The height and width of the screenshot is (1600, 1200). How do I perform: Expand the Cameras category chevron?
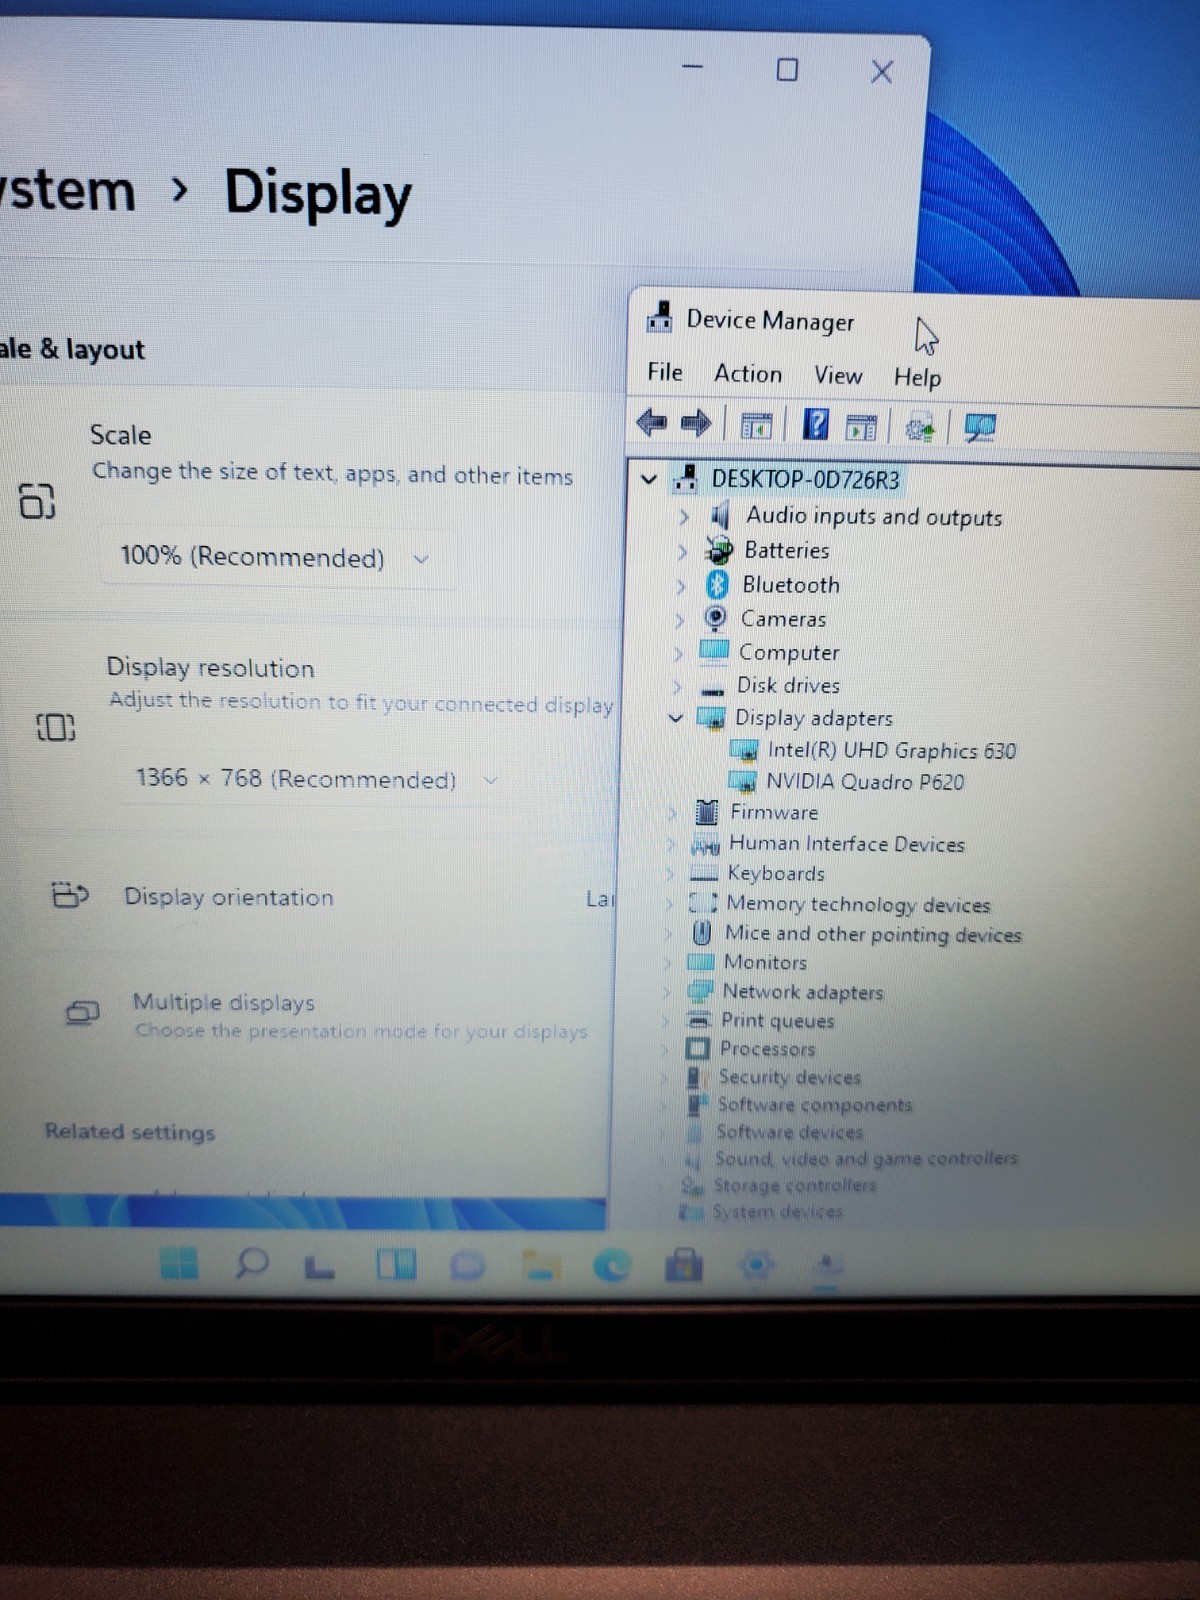coord(680,620)
